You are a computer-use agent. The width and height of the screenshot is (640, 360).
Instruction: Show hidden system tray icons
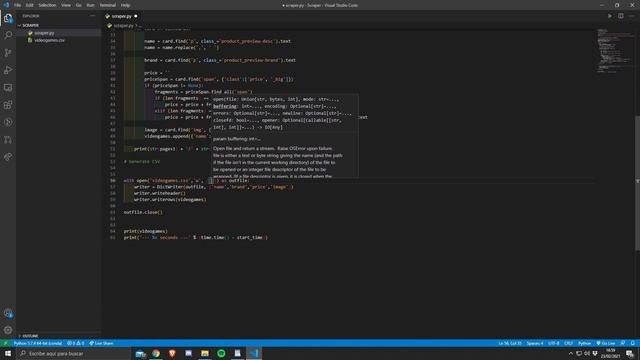pyautogui.click(x=571, y=353)
